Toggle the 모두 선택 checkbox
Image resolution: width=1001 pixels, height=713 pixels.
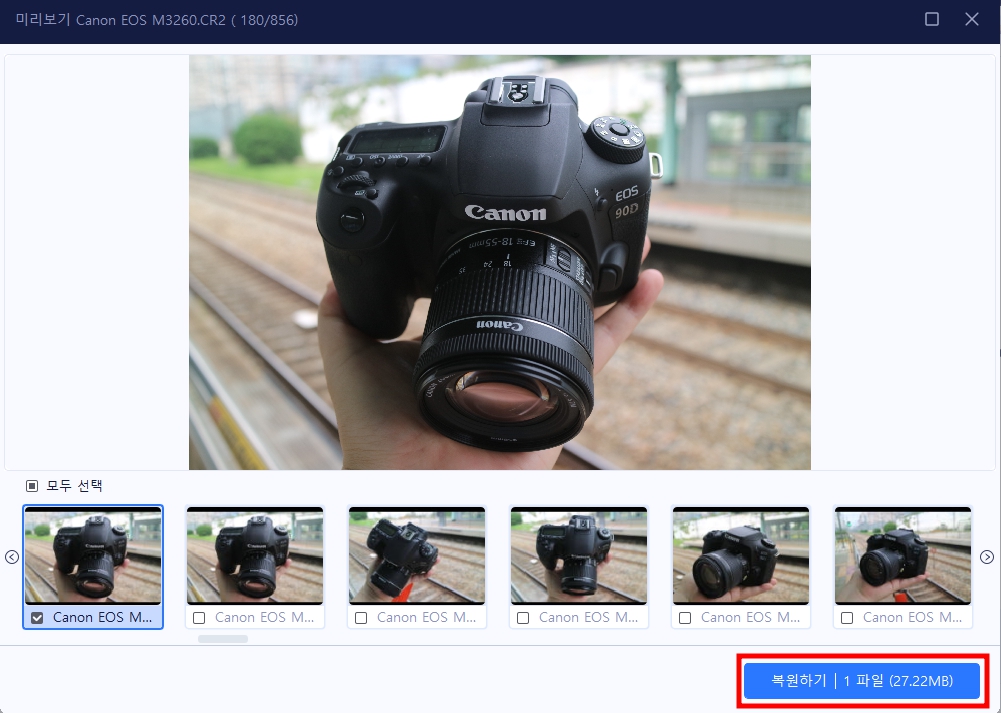31,486
